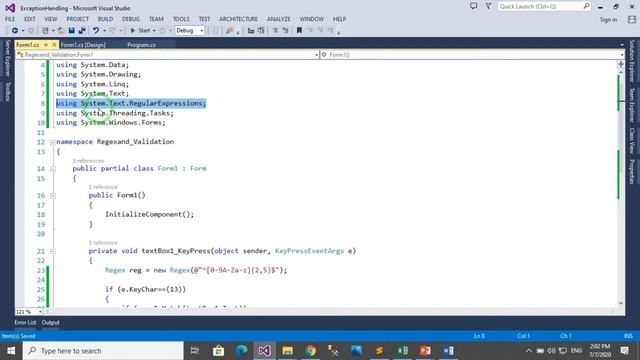Open the BUILD menu

tap(105, 19)
